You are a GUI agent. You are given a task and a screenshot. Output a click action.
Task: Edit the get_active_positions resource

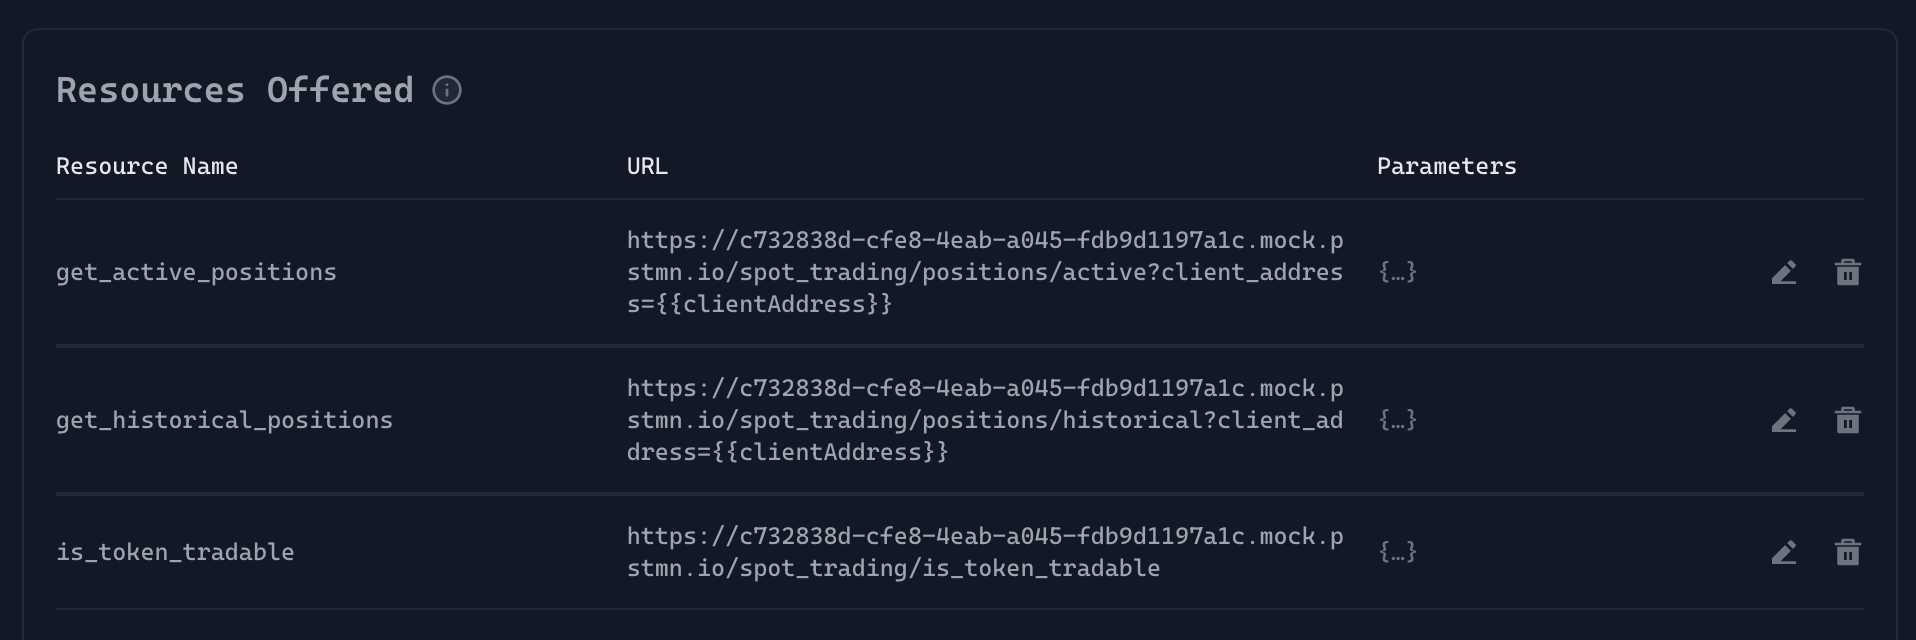tap(1784, 272)
